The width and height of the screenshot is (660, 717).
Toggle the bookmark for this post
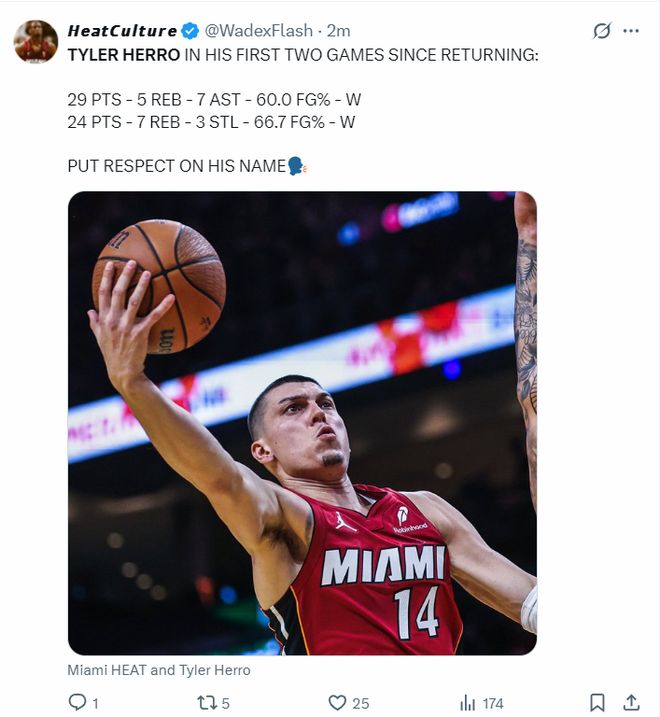(597, 703)
